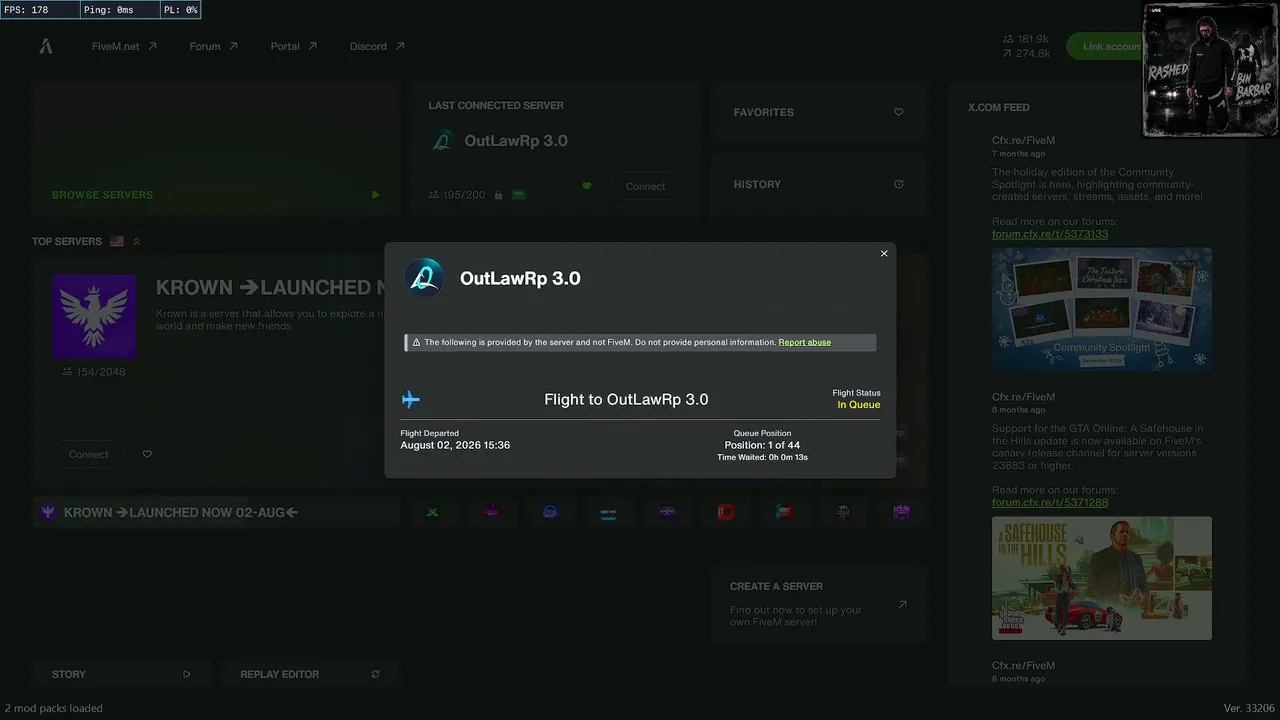Click the 'In Queue' flight status
Screen dimensions: 1280x720
859,405
